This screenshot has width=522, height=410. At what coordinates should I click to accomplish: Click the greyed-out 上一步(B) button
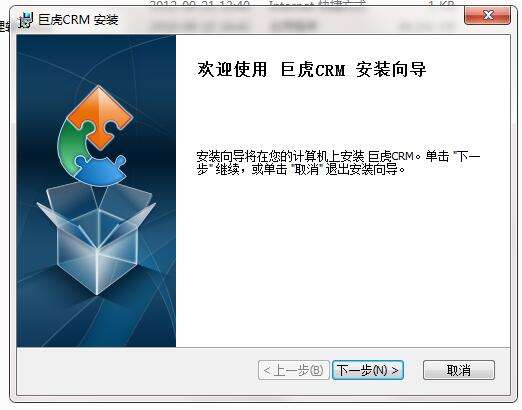[294, 370]
